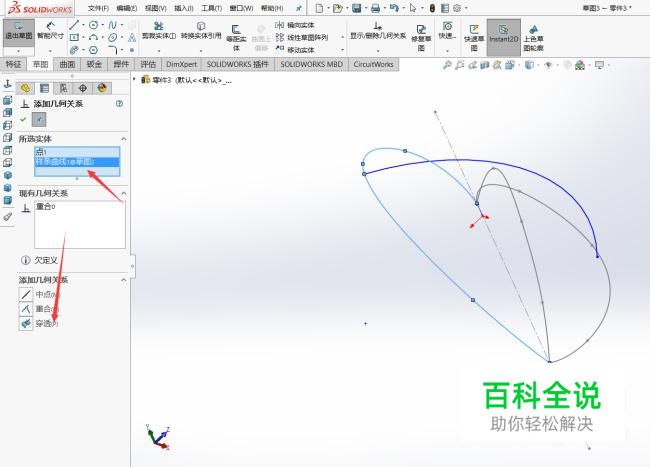Click Trim Entities (剪裁实体)
This screenshot has width=650, height=467.
point(159,31)
